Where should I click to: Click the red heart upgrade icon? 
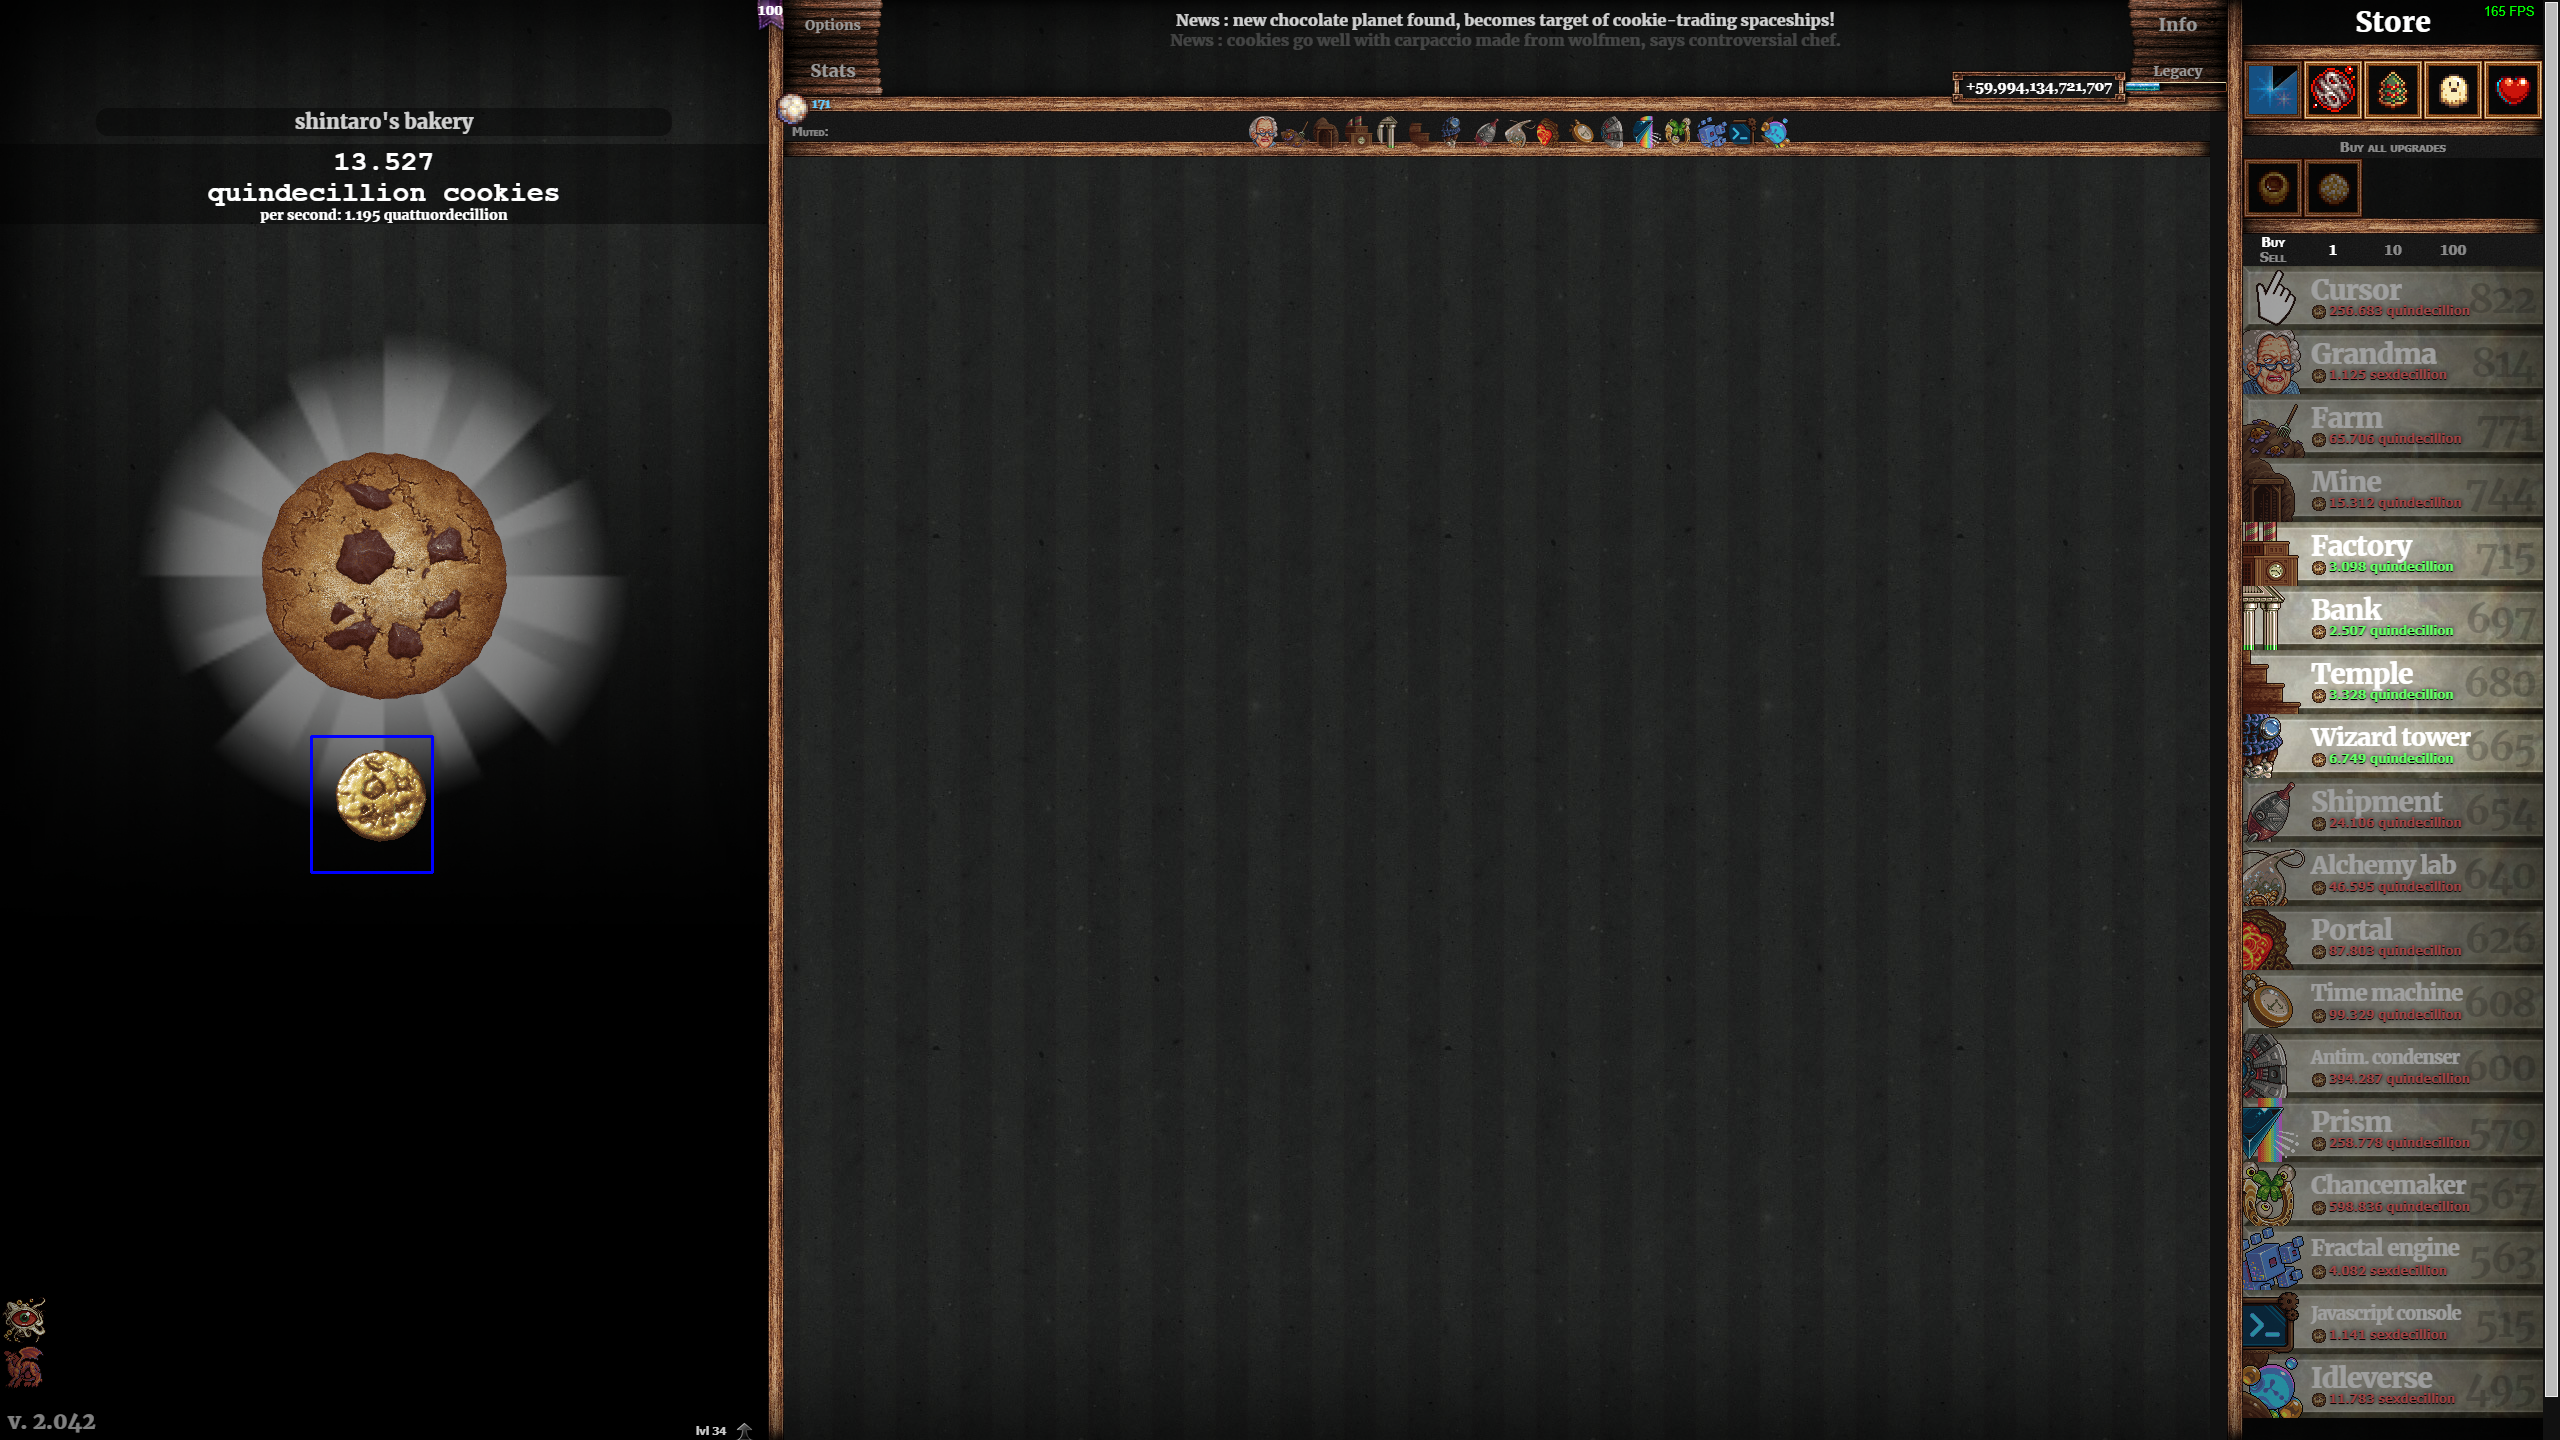click(2512, 91)
